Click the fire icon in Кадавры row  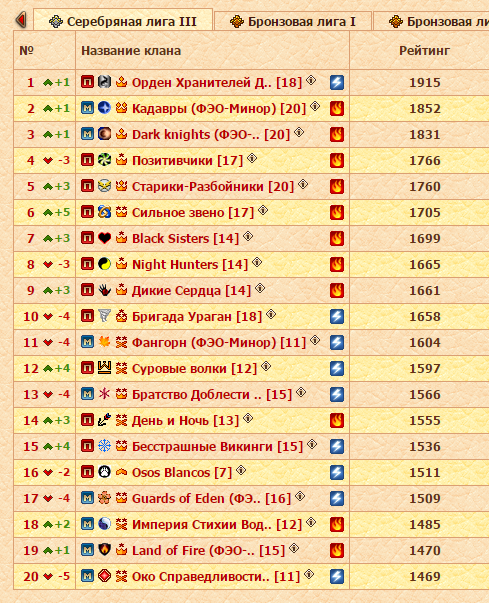pyautogui.click(x=337, y=108)
